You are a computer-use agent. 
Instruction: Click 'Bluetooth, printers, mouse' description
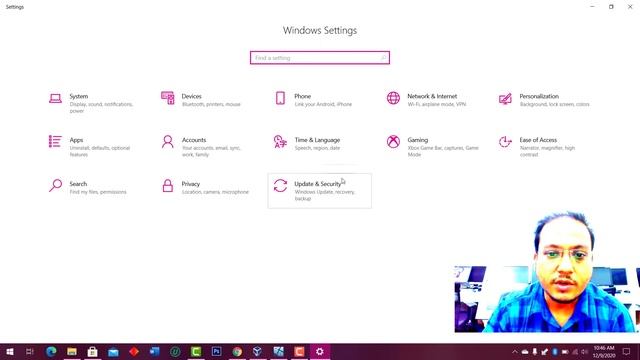(211, 104)
